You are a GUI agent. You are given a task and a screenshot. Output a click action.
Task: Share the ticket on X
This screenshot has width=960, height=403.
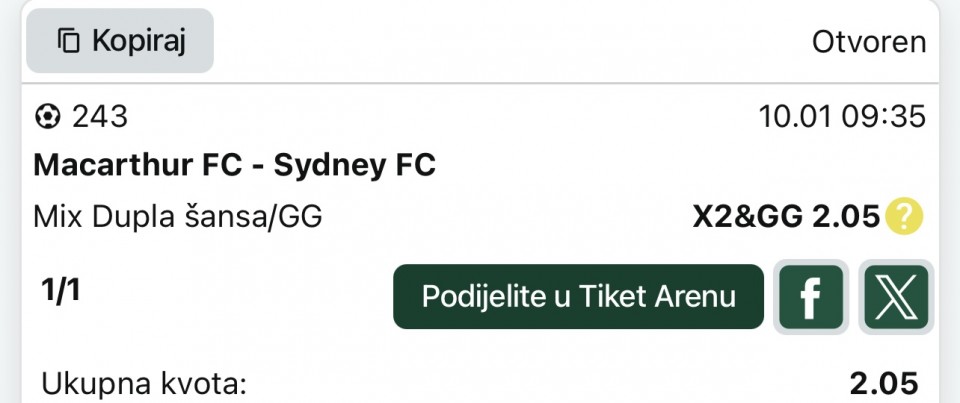895,297
